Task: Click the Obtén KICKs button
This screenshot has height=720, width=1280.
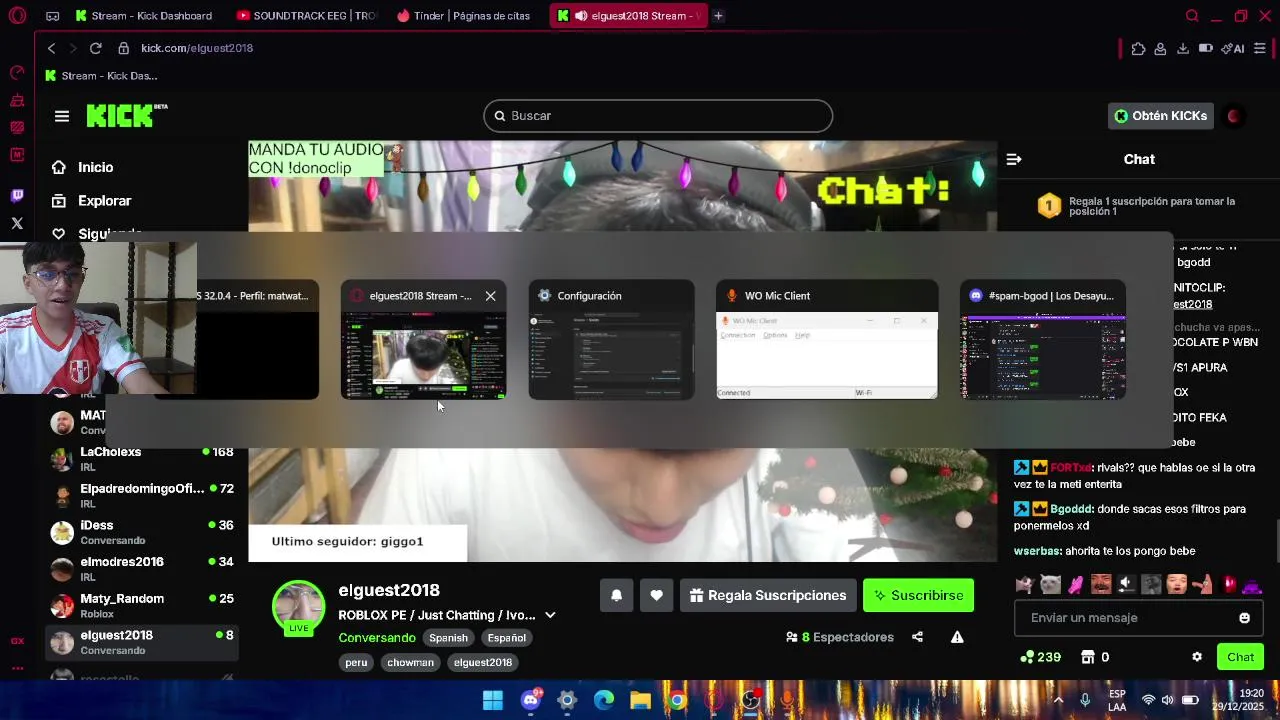Action: tap(1161, 116)
